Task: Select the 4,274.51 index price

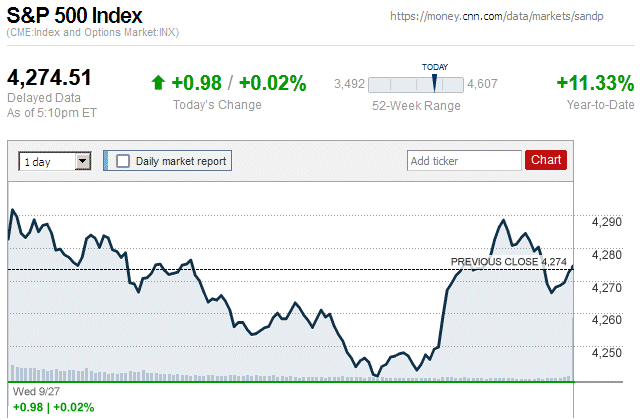Action: coord(50,78)
